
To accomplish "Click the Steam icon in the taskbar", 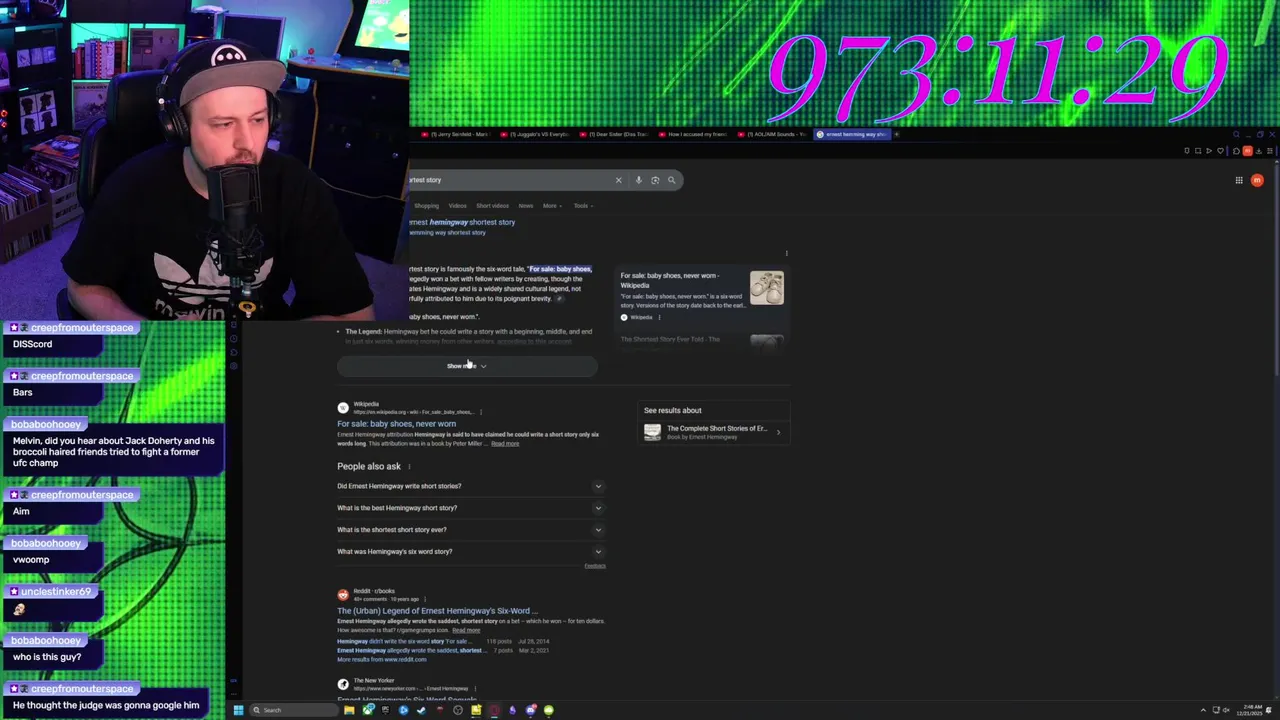I will 421,710.
